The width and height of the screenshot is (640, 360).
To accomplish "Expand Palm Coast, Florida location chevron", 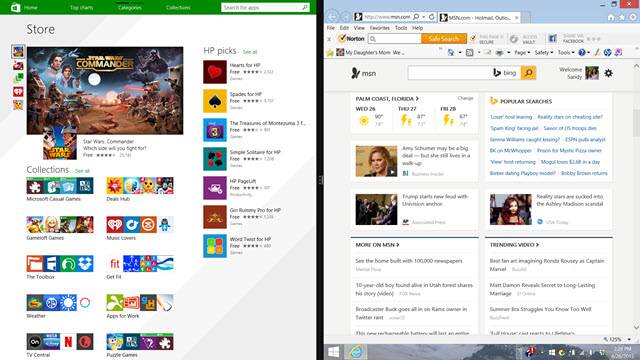I will 417,99.
